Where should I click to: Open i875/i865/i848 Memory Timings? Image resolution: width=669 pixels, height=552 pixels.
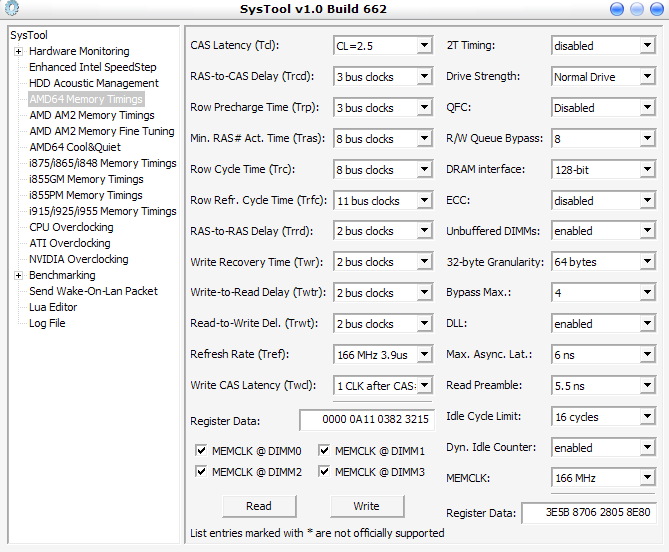click(102, 163)
